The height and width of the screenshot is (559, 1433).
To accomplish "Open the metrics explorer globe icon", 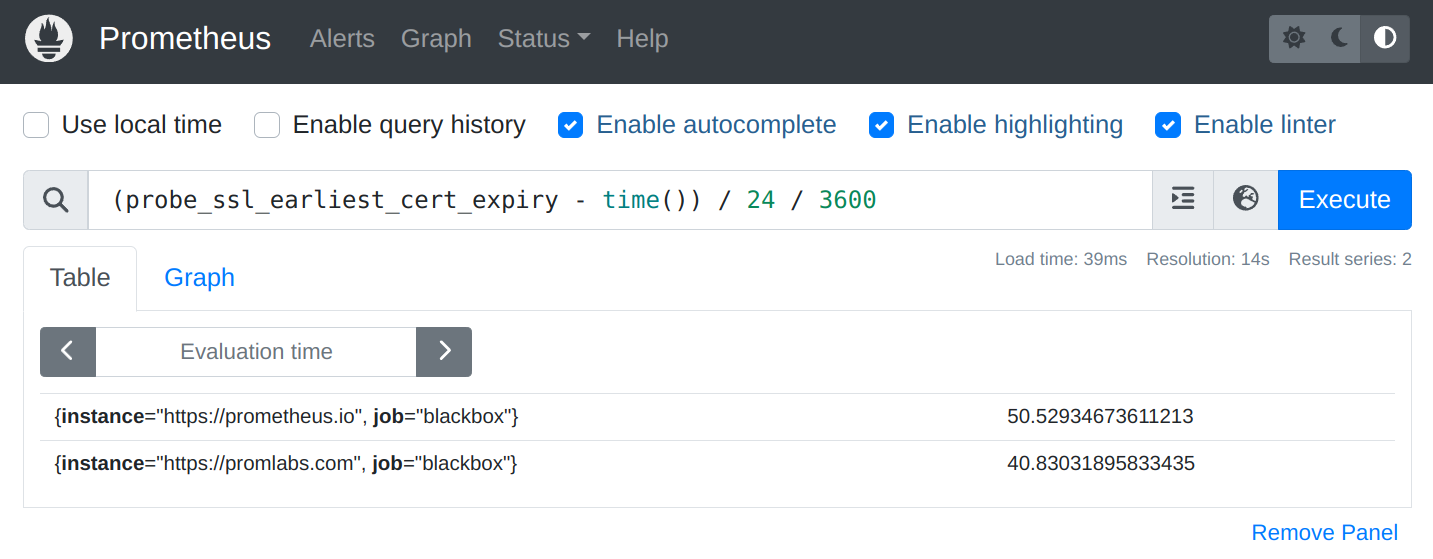I will point(1246,200).
